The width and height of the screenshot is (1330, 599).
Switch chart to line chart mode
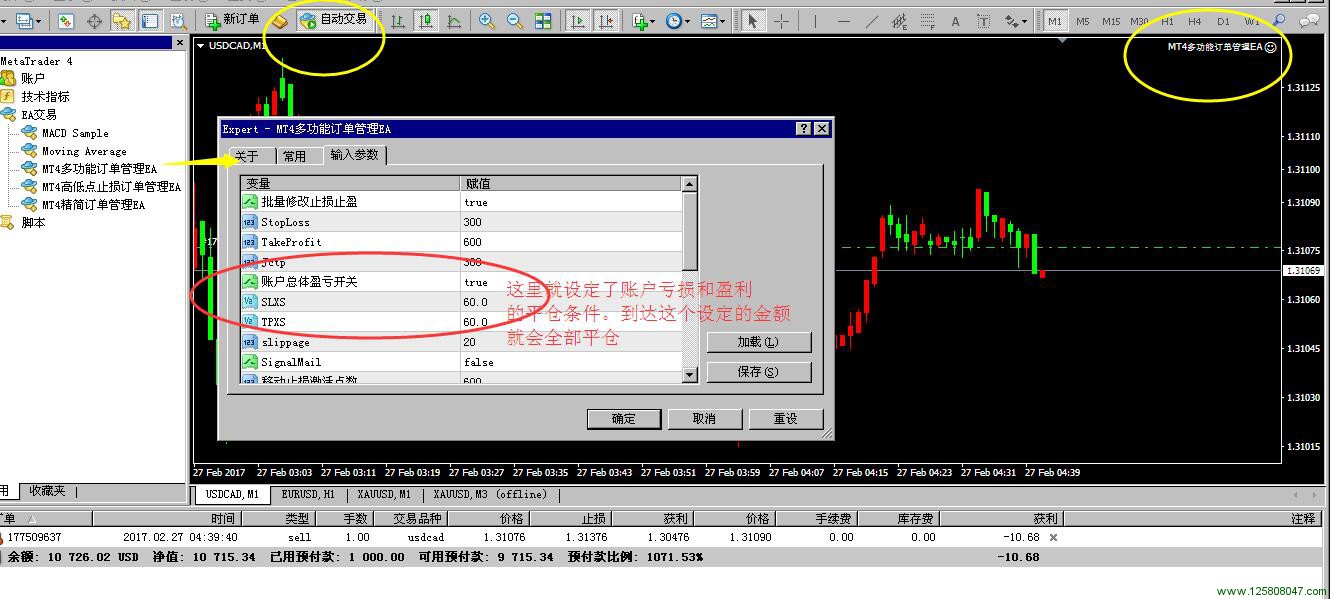tap(454, 20)
